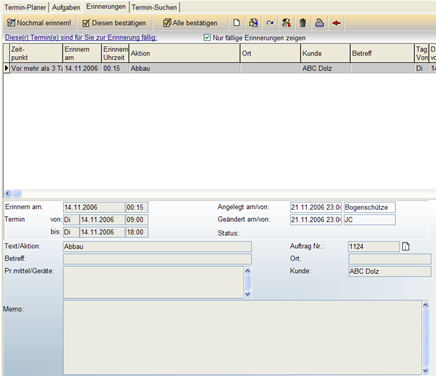Click inside the Pr.mittel/Geräte text area

pos(153,282)
